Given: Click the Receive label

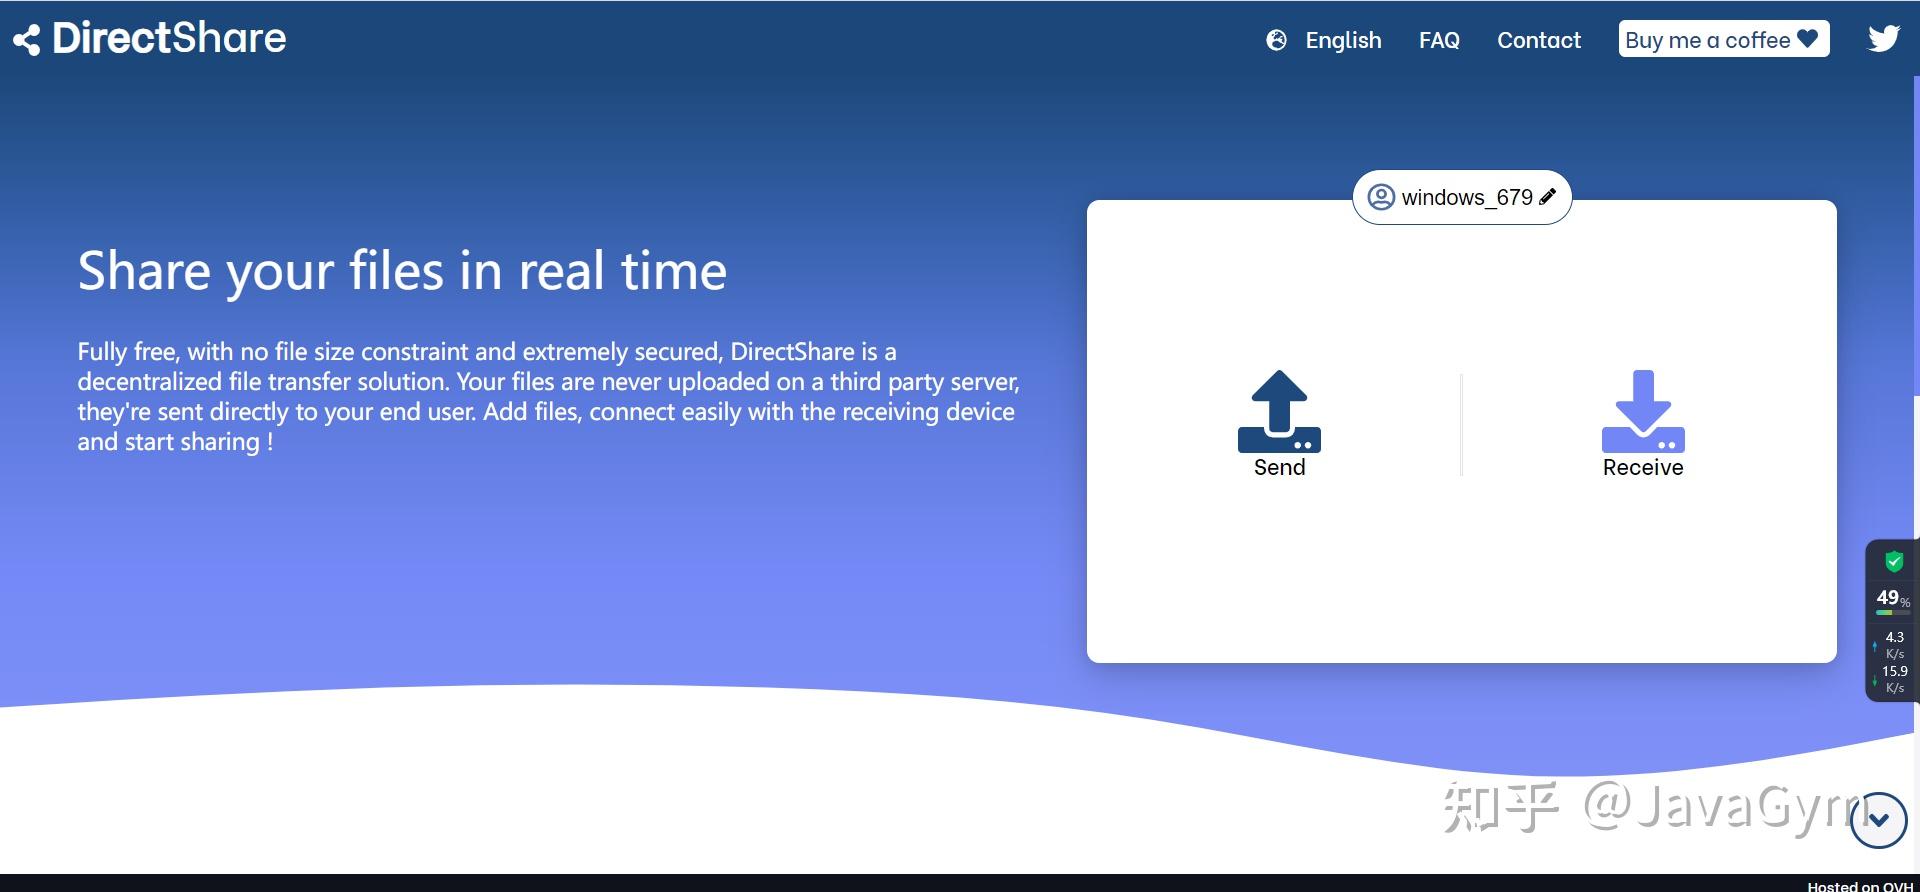Looking at the screenshot, I should tap(1643, 467).
